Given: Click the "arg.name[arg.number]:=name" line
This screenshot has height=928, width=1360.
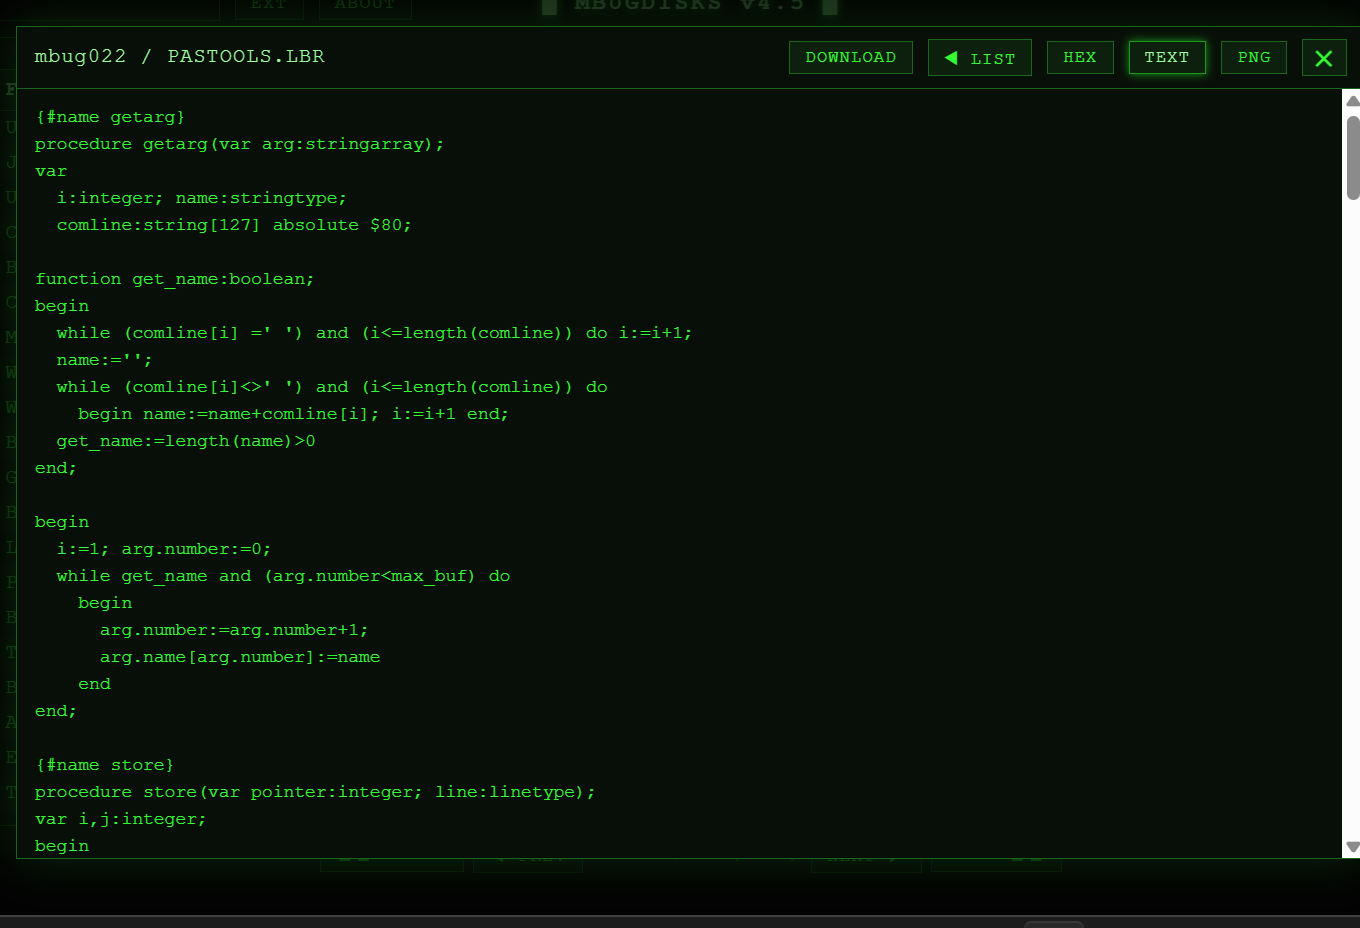Looking at the screenshot, I should (x=240, y=657).
